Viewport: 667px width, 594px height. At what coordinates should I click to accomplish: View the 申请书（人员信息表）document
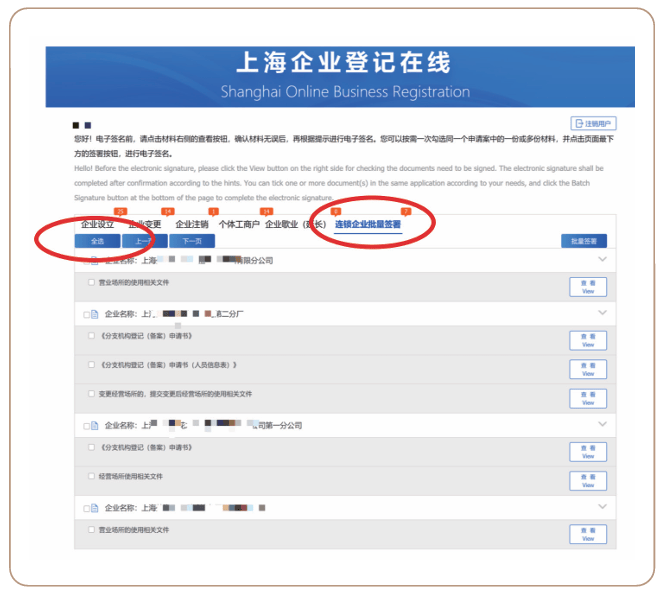pos(588,369)
